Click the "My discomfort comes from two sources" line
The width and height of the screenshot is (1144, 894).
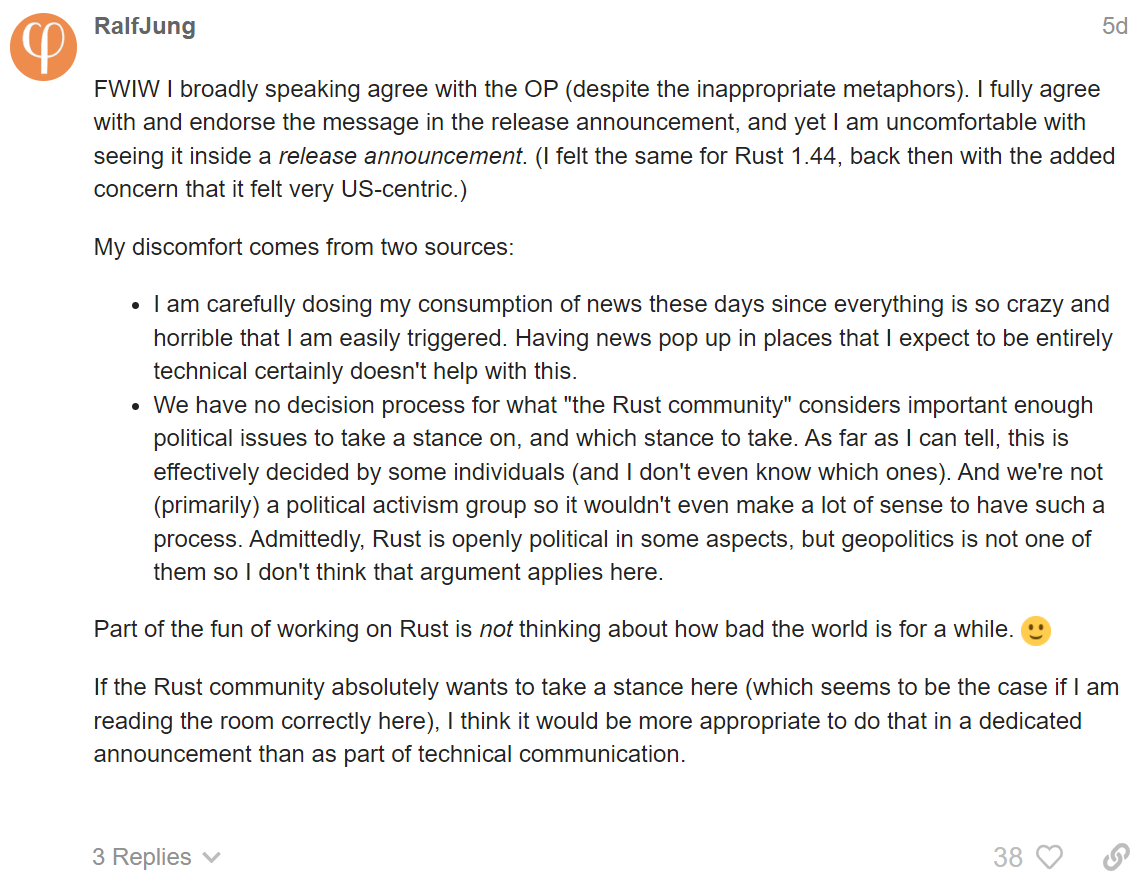tap(304, 246)
